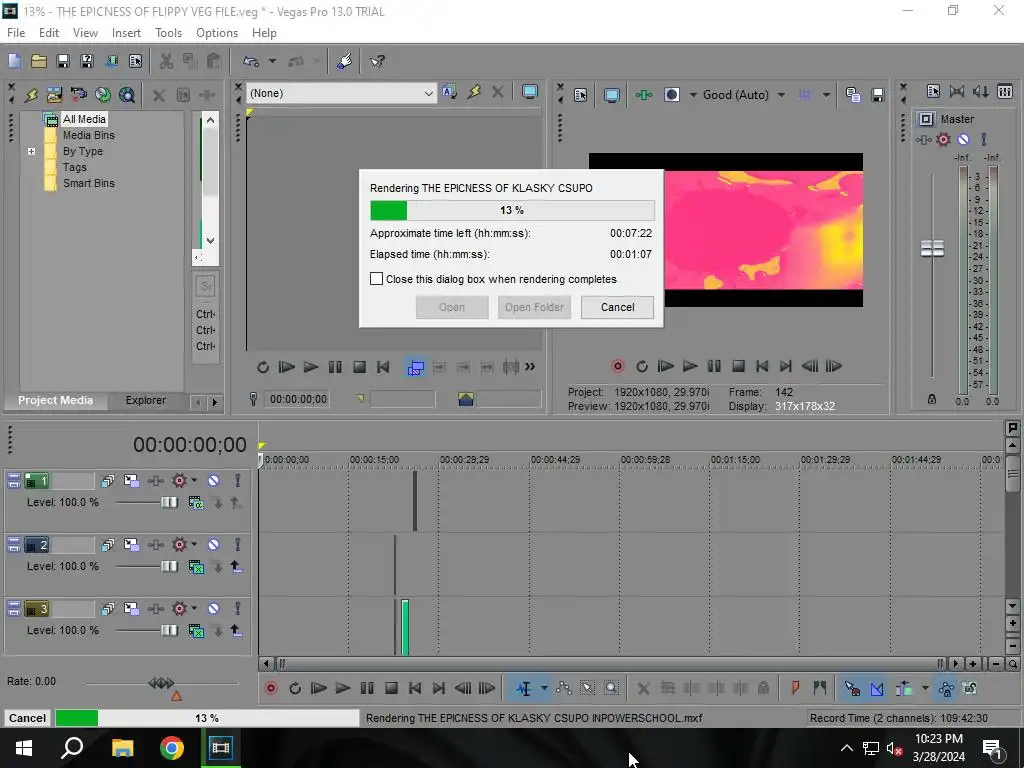
Task: Click the Split Screen View icon in preview toolbar
Action: pos(672,95)
